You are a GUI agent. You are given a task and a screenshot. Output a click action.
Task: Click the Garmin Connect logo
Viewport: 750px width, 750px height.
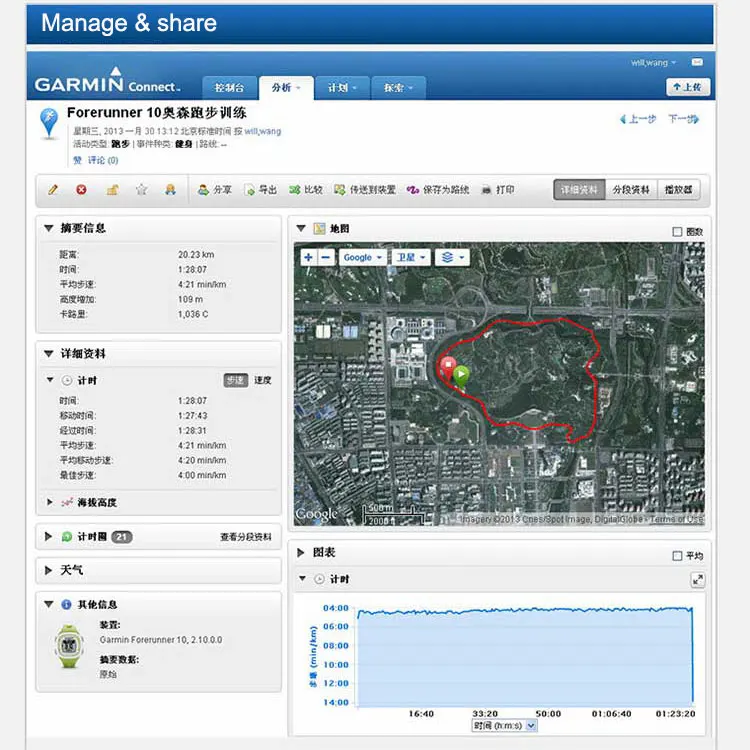click(107, 80)
